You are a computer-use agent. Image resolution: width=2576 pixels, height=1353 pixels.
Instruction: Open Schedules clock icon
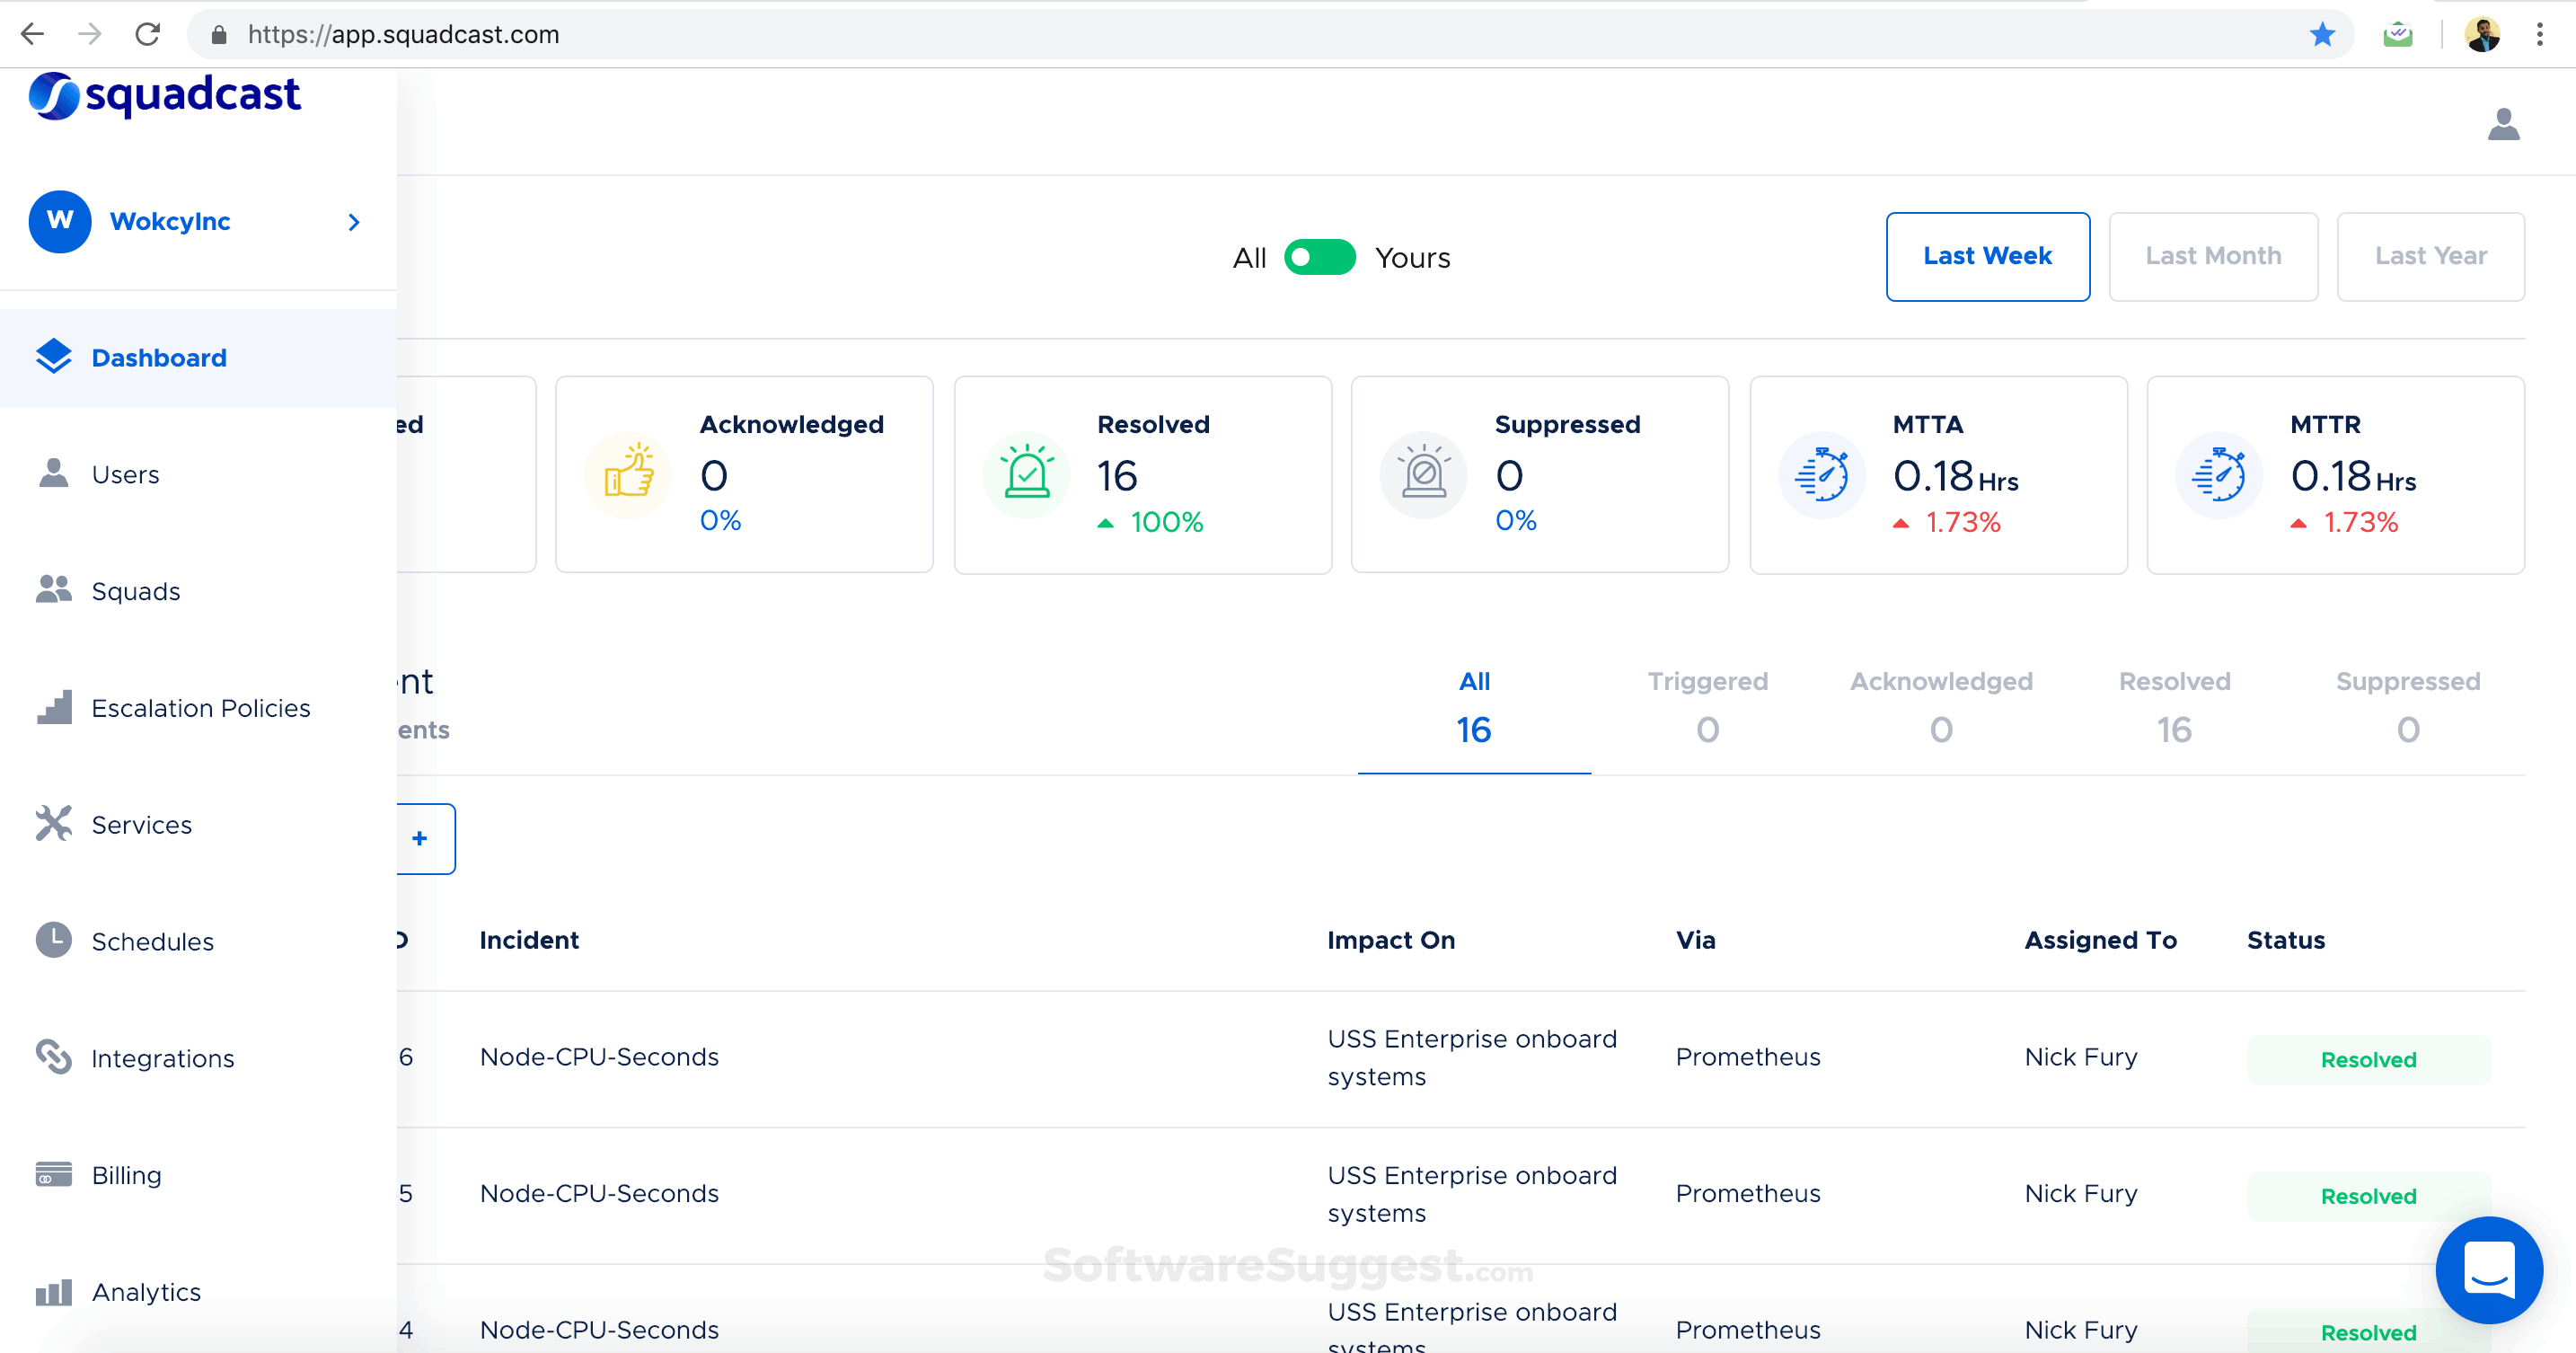tap(53, 940)
